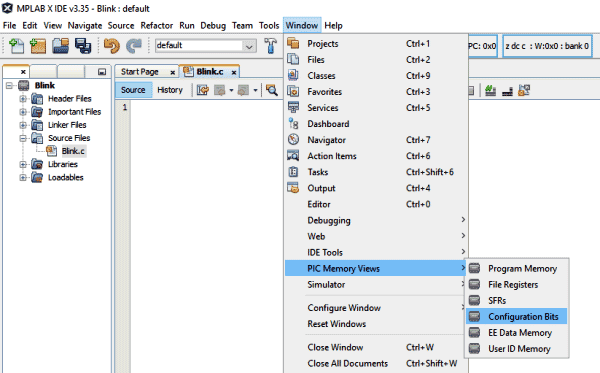Collapse the Blink project root node
Image resolution: width=600 pixels, height=373 pixels.
10,85
